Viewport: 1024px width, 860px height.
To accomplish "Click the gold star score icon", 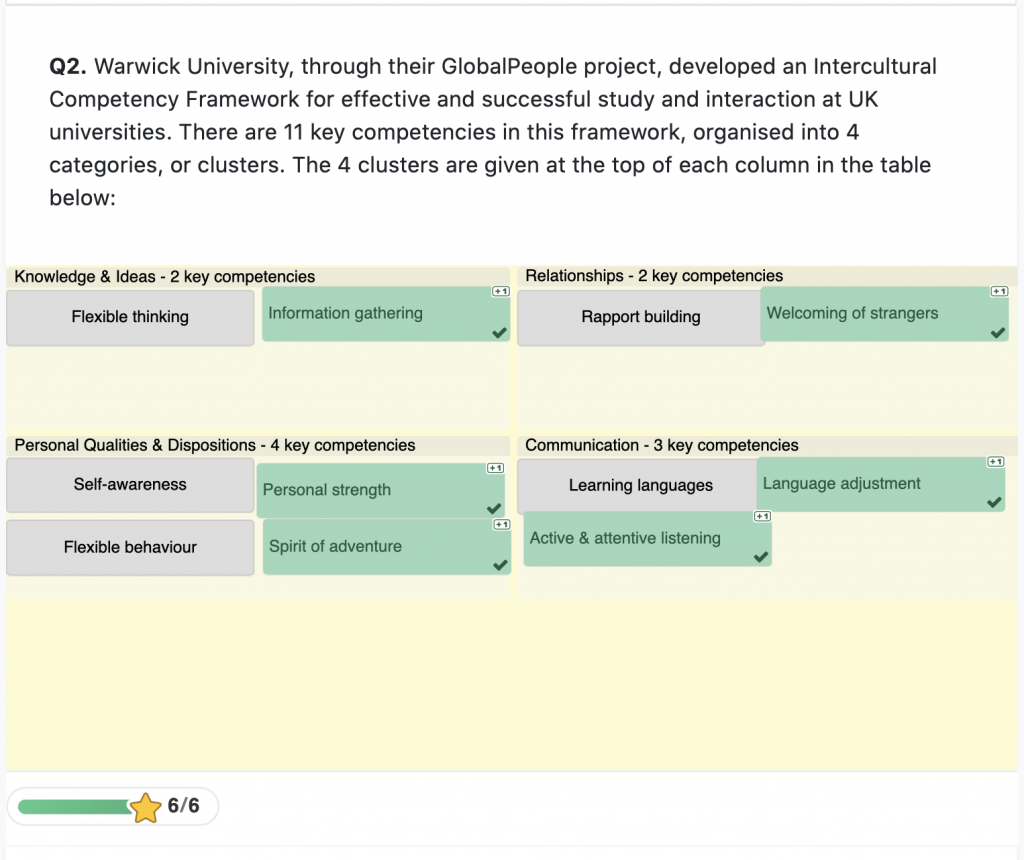I will pyautogui.click(x=146, y=807).
